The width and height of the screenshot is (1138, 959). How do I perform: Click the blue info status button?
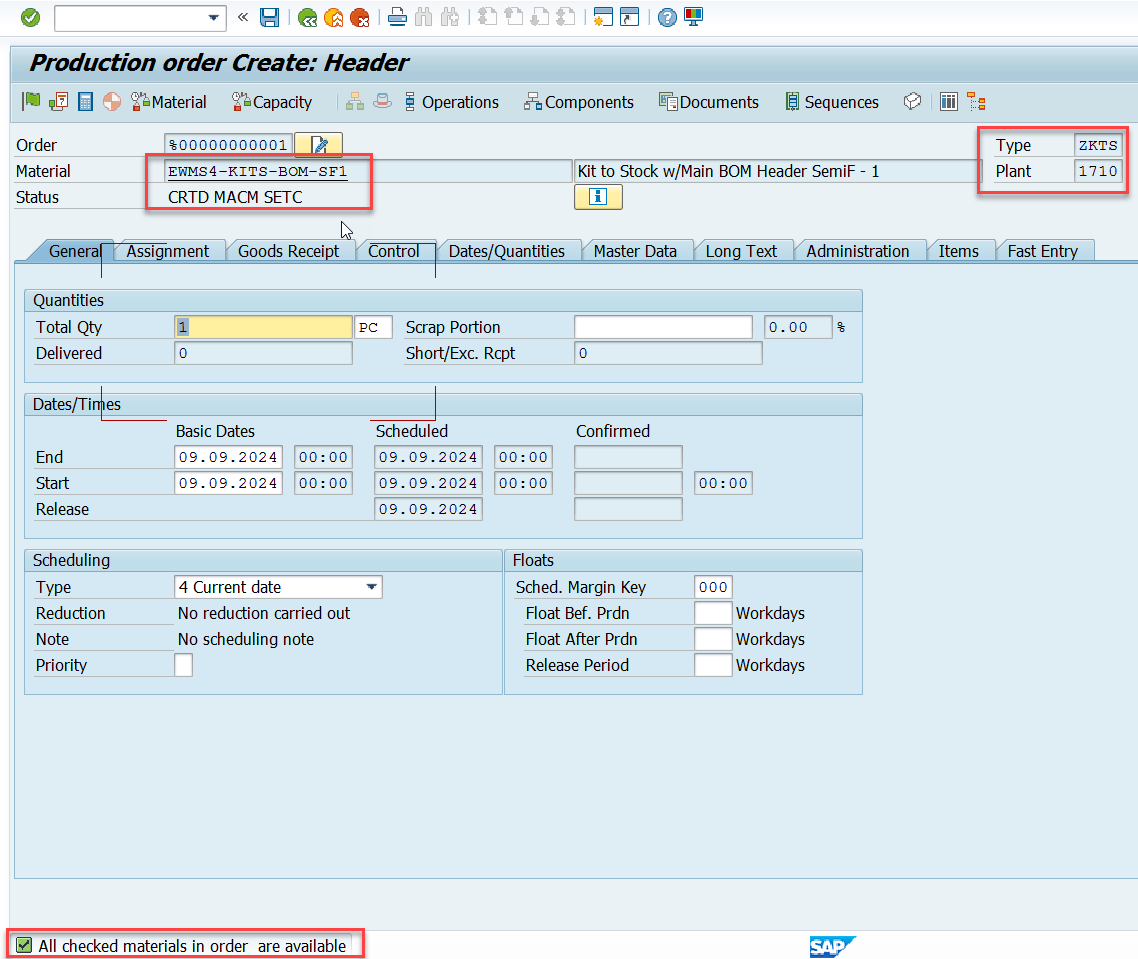coord(598,197)
